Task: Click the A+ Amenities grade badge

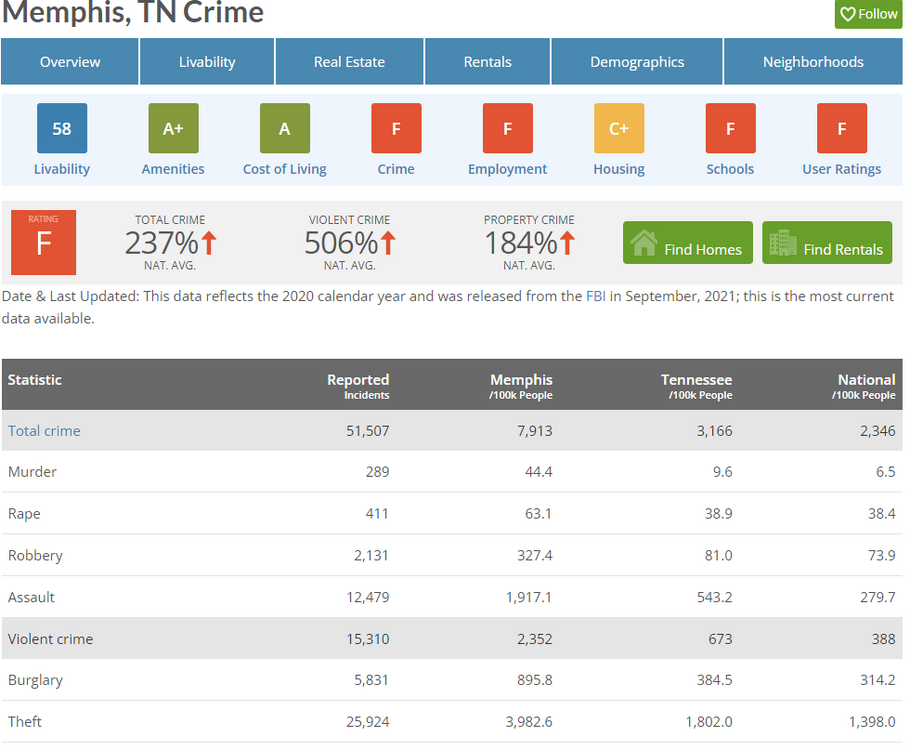Action: point(173,129)
